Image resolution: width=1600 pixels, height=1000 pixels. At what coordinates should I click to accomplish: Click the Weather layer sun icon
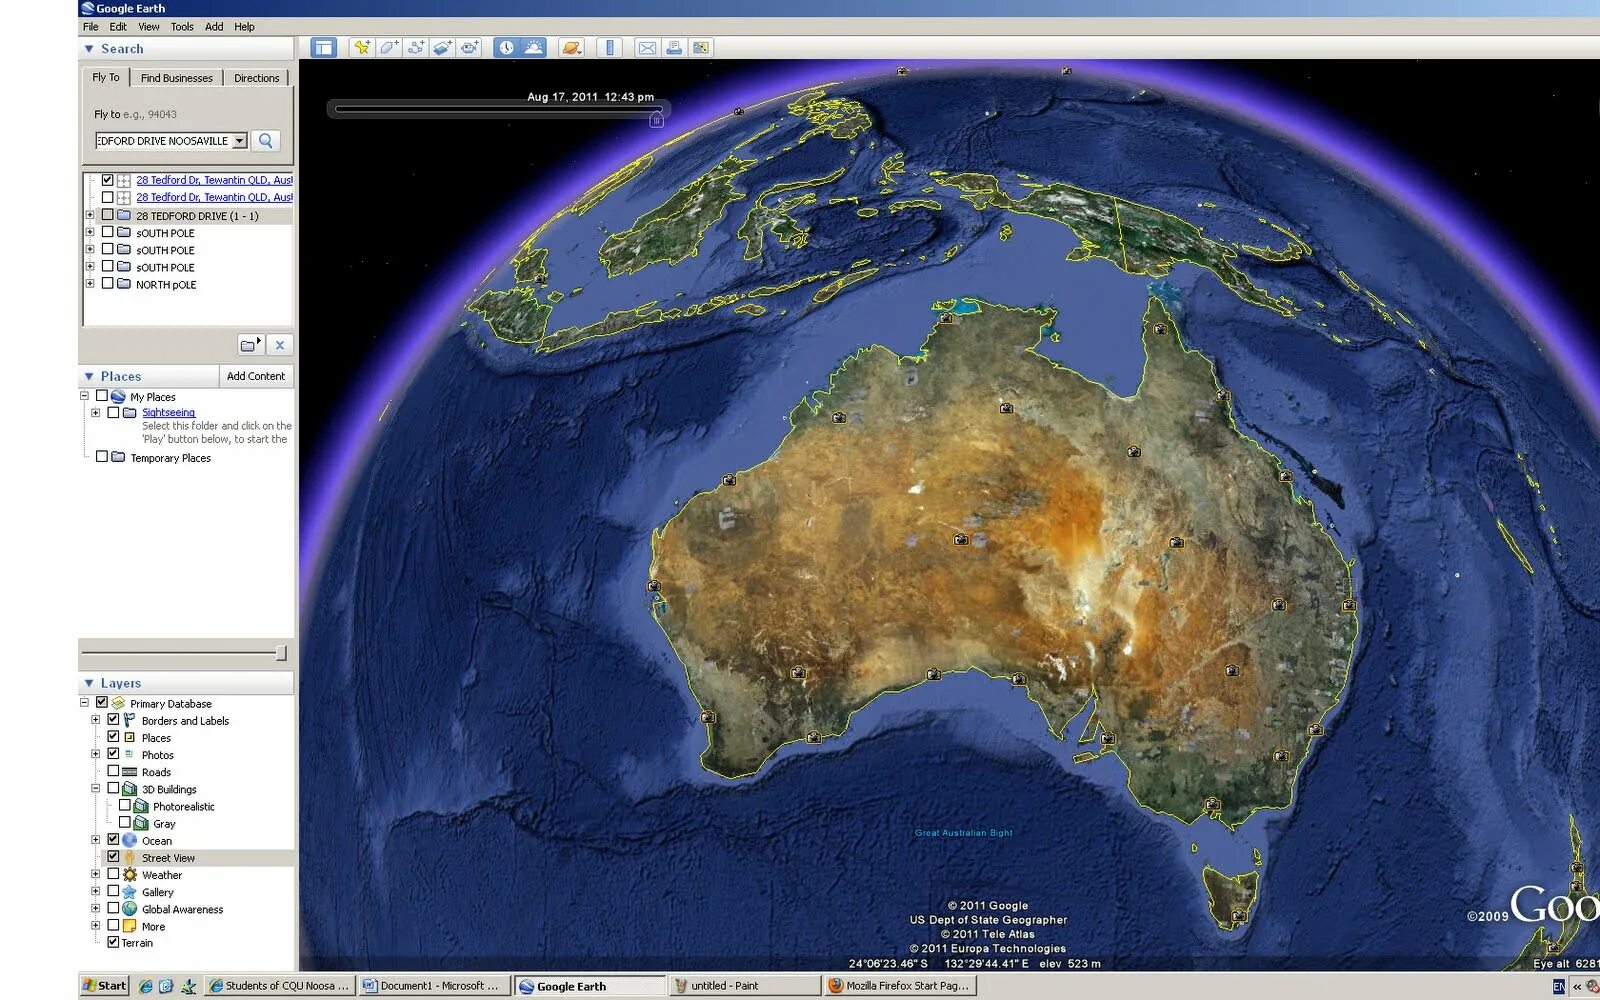click(130, 874)
